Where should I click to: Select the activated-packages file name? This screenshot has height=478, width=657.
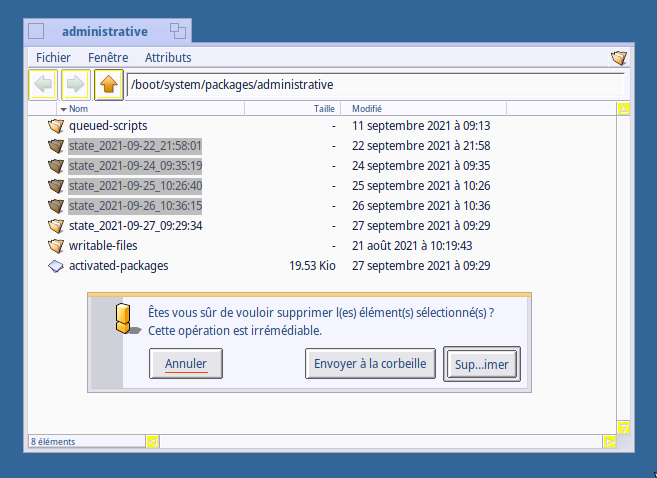point(119,266)
